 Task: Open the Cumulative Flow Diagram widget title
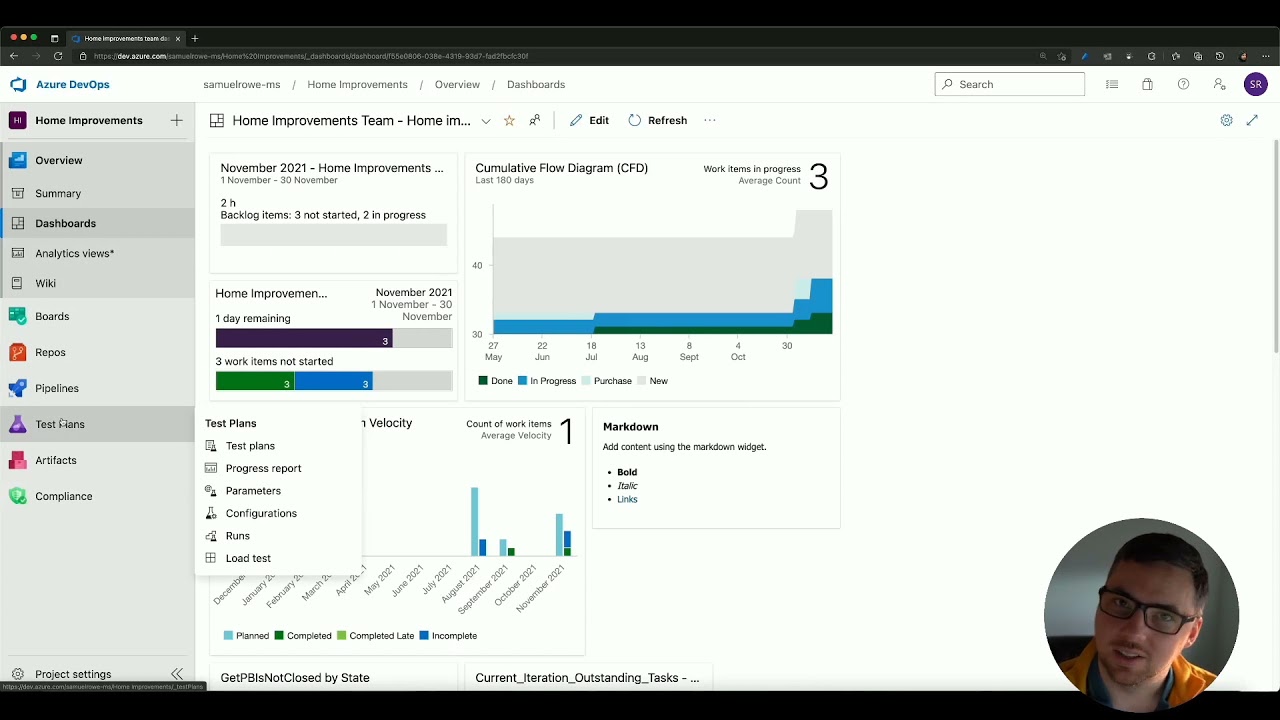[x=561, y=168]
